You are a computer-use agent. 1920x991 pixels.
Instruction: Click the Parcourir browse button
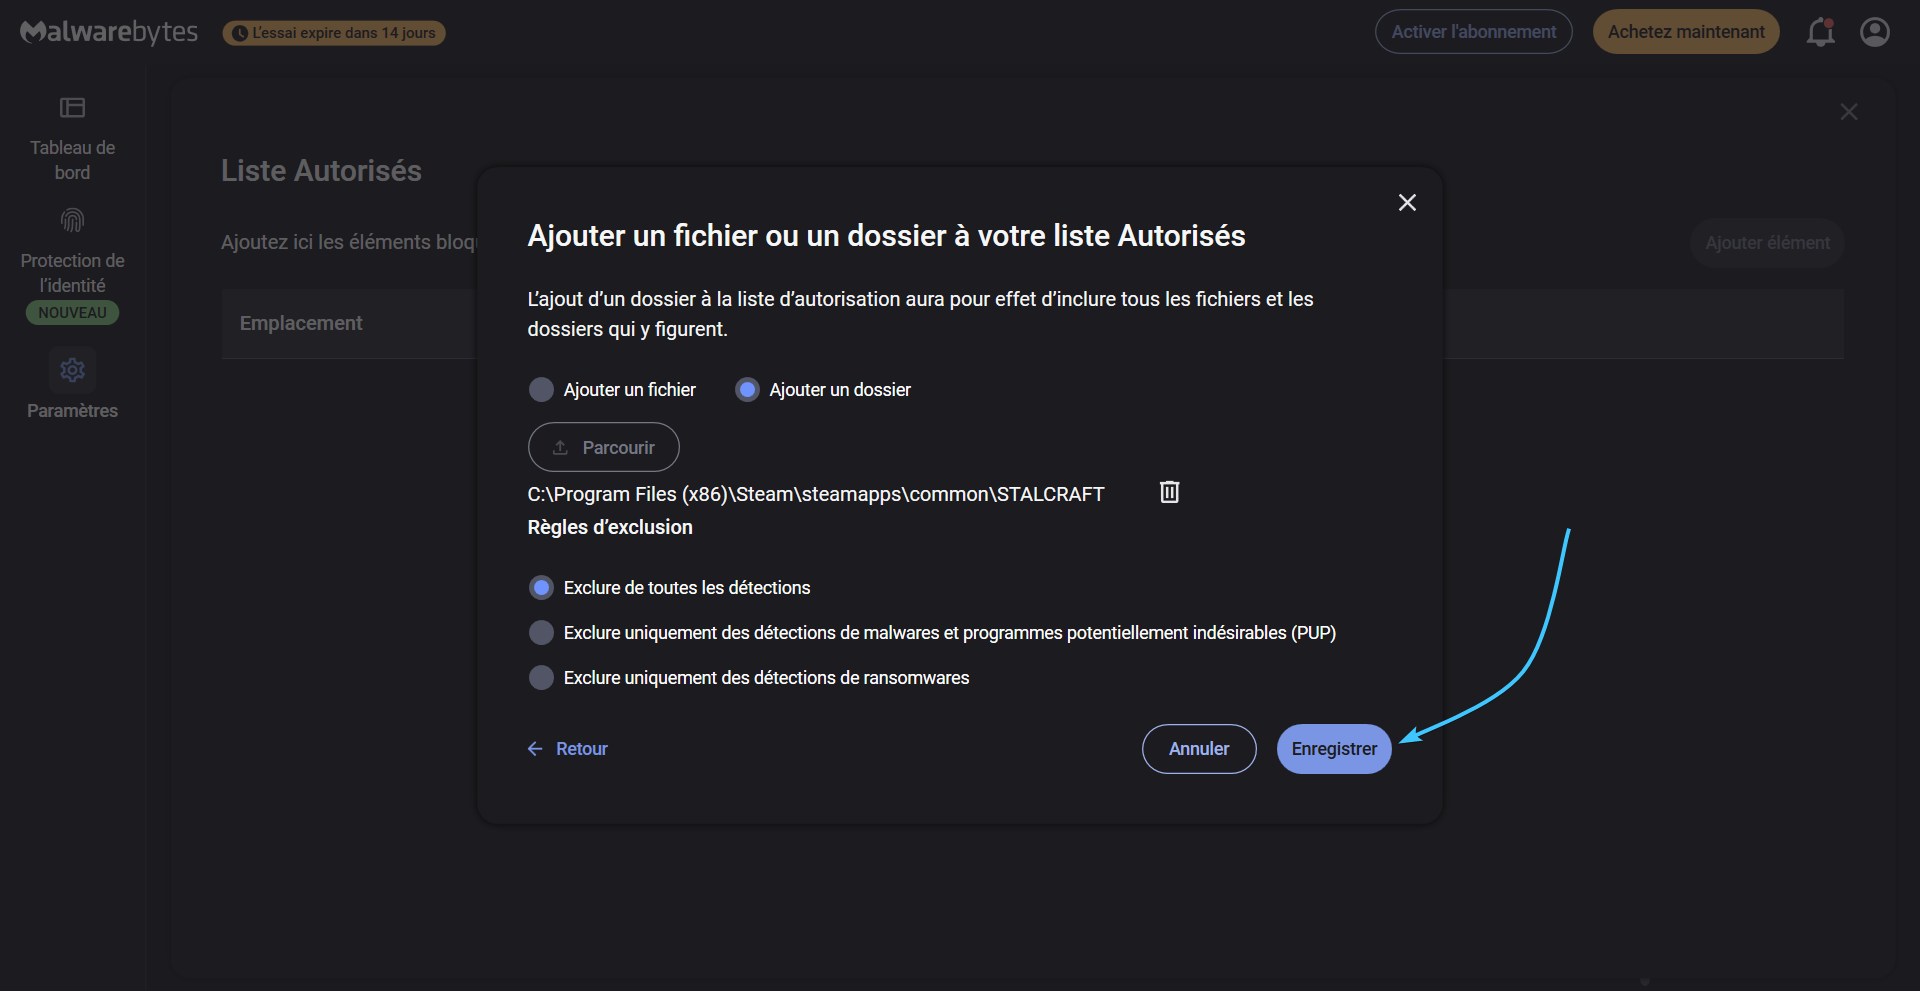click(x=604, y=447)
